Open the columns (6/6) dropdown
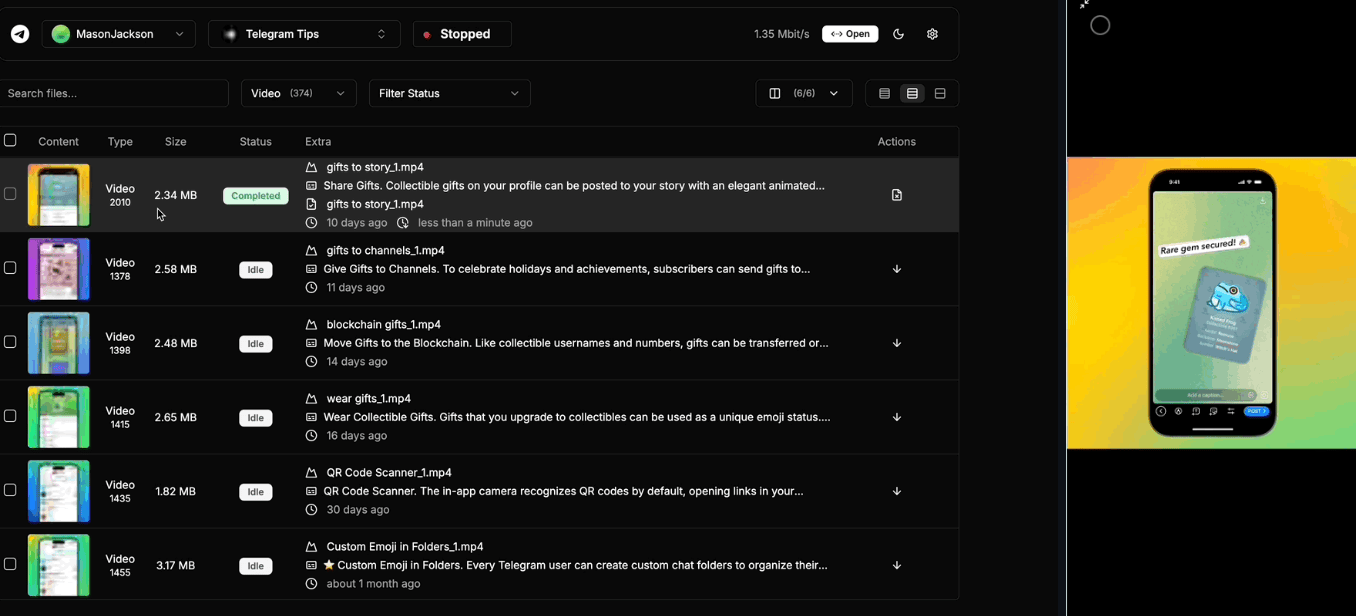This screenshot has width=1356, height=616. (804, 93)
